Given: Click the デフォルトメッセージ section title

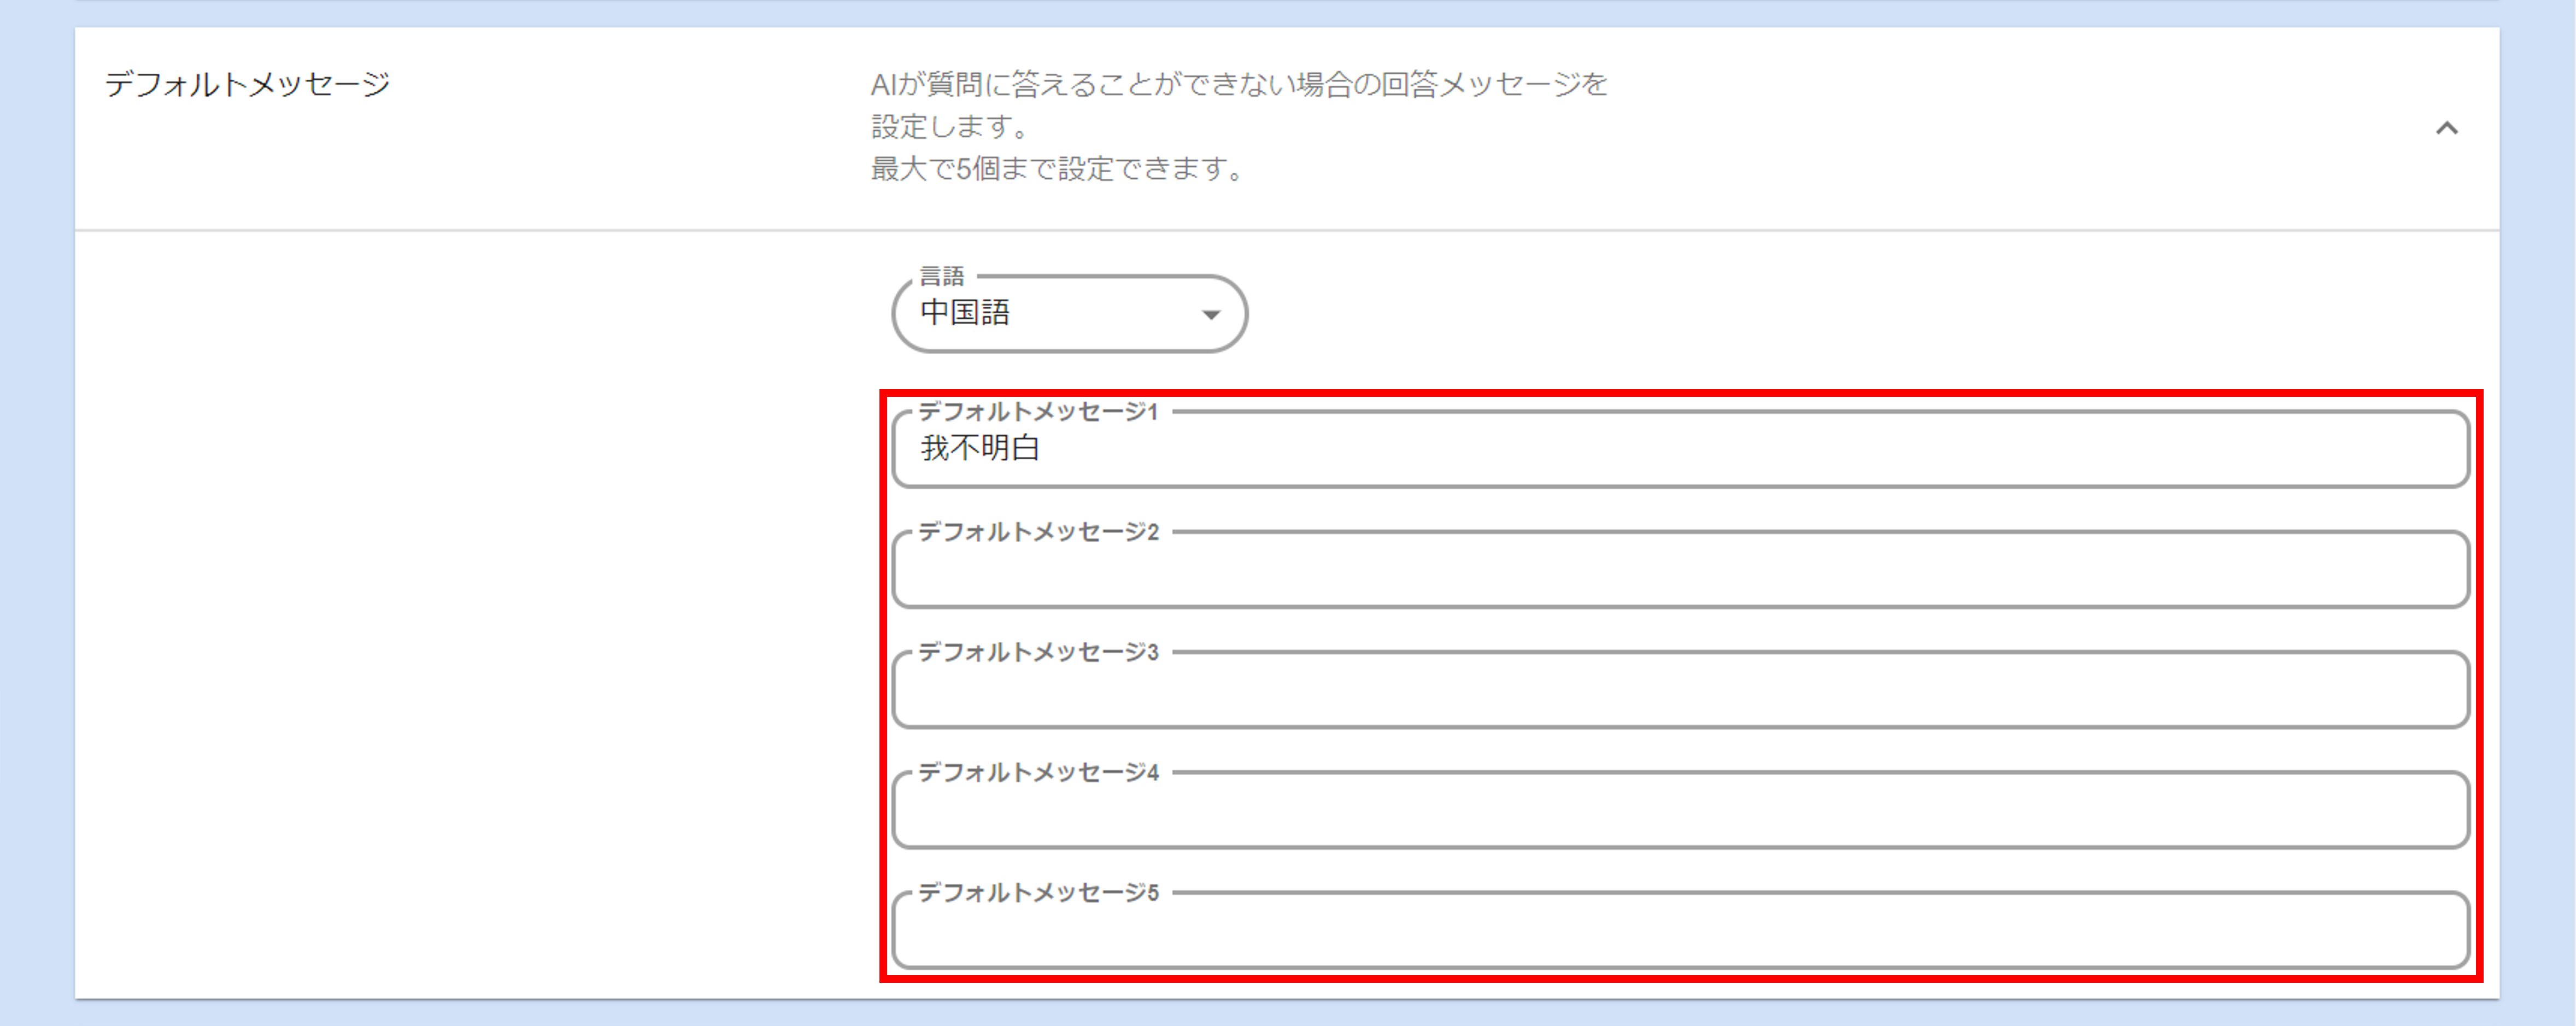Looking at the screenshot, I should [x=247, y=84].
